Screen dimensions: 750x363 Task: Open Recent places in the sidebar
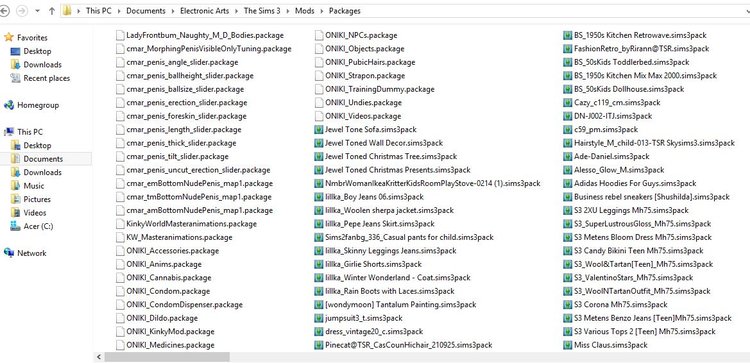pos(46,78)
